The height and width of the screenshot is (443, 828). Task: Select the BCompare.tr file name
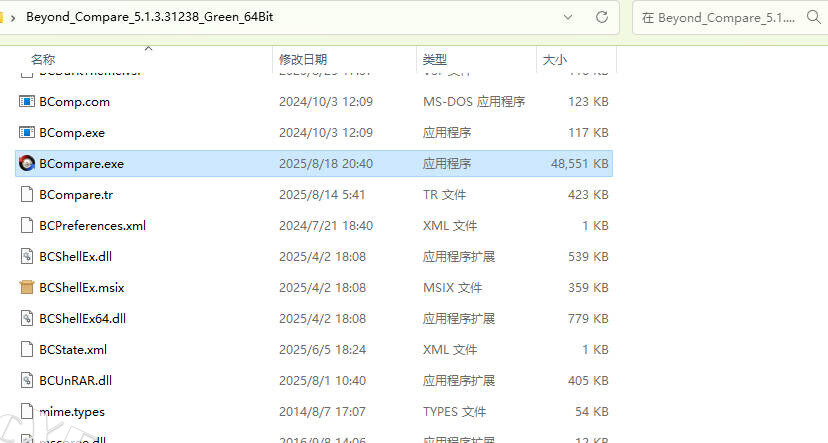click(x=76, y=195)
